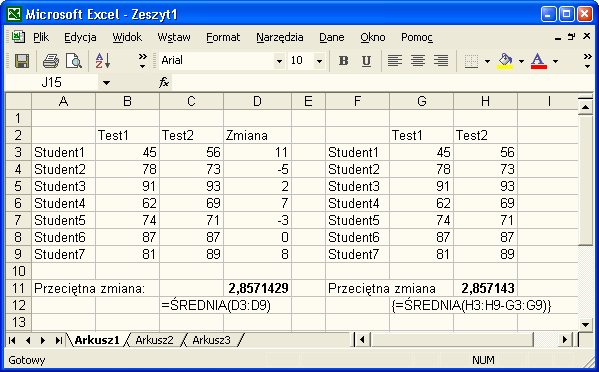The width and height of the screenshot is (599, 372).
Task: Expand more standard toolbar options chevron
Action: click(142, 61)
